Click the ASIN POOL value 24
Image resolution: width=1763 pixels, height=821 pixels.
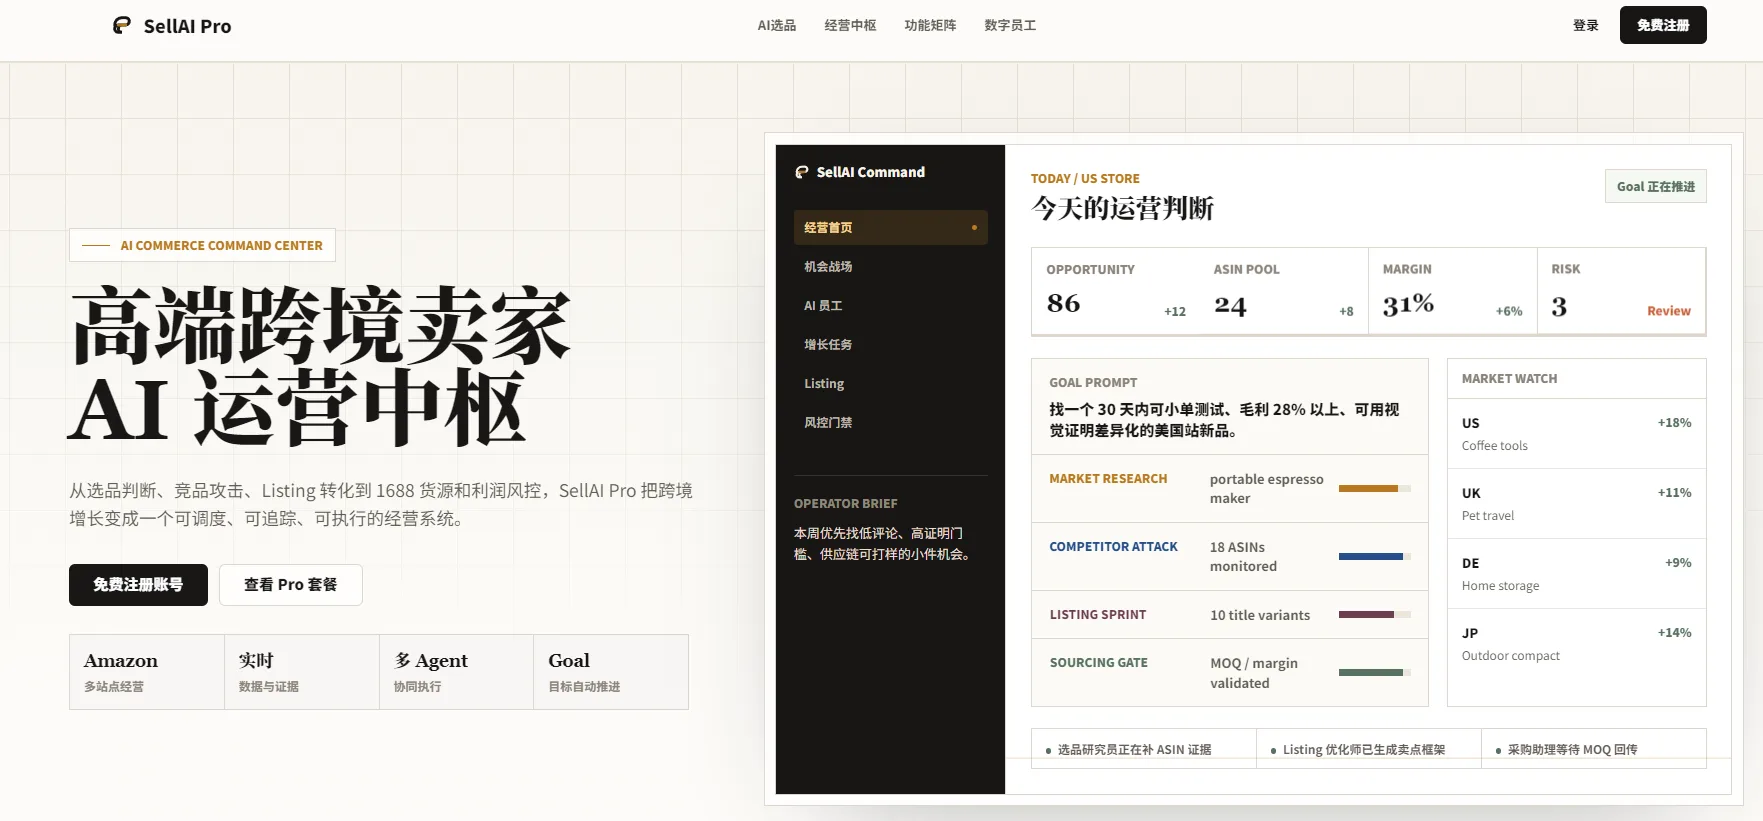[x=1231, y=305]
